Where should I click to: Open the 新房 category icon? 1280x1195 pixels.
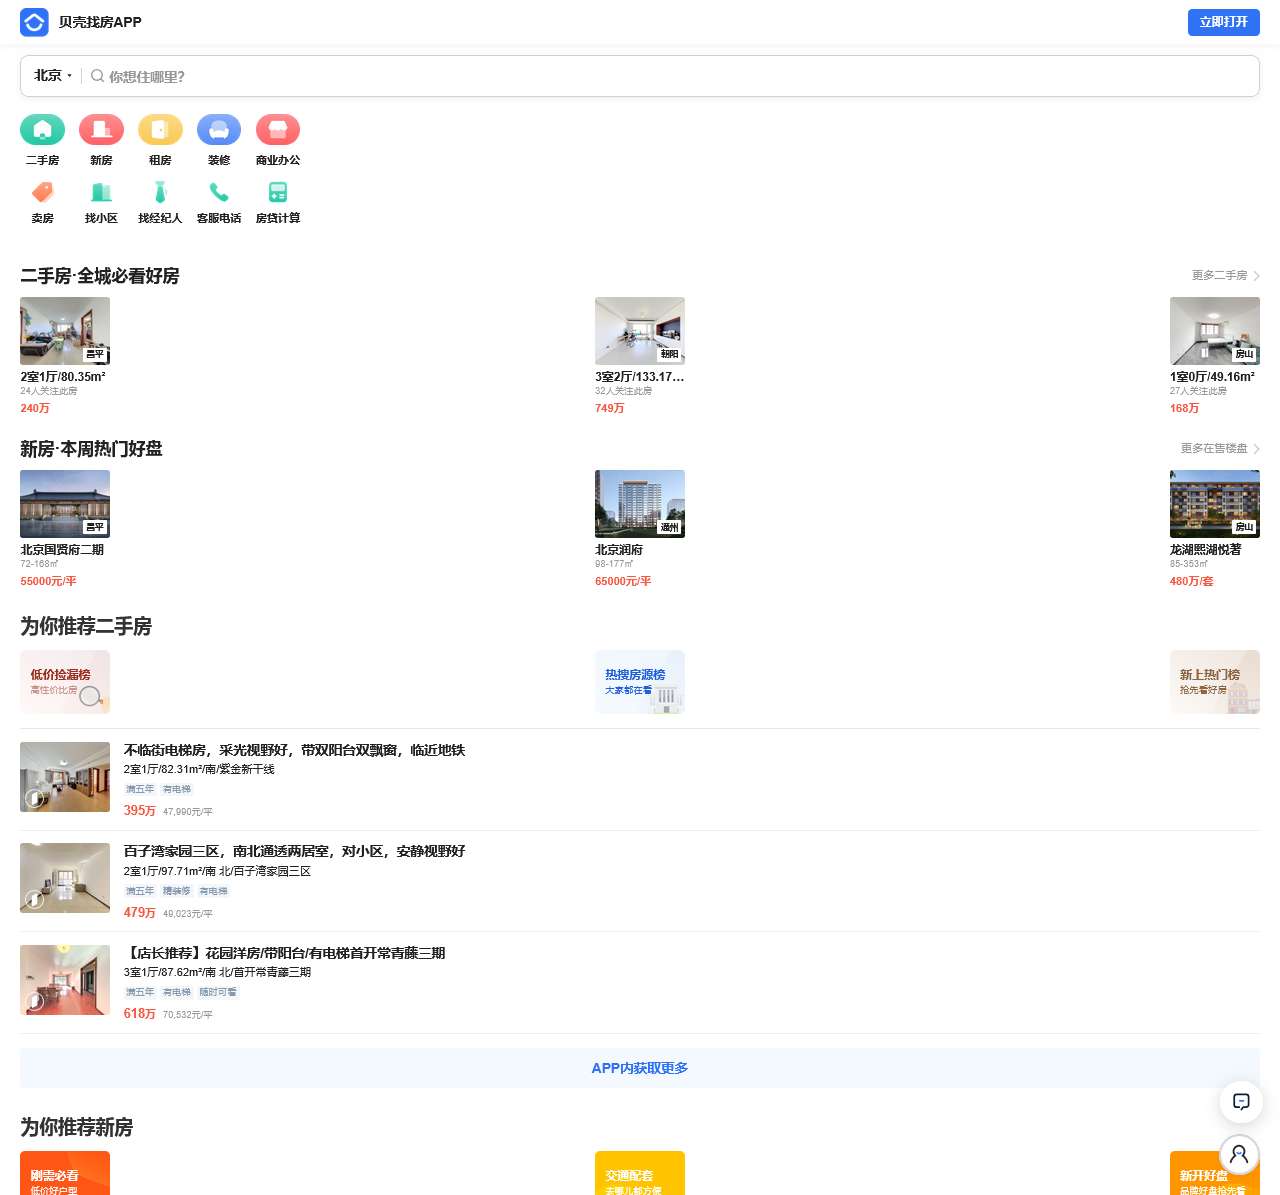pos(101,130)
